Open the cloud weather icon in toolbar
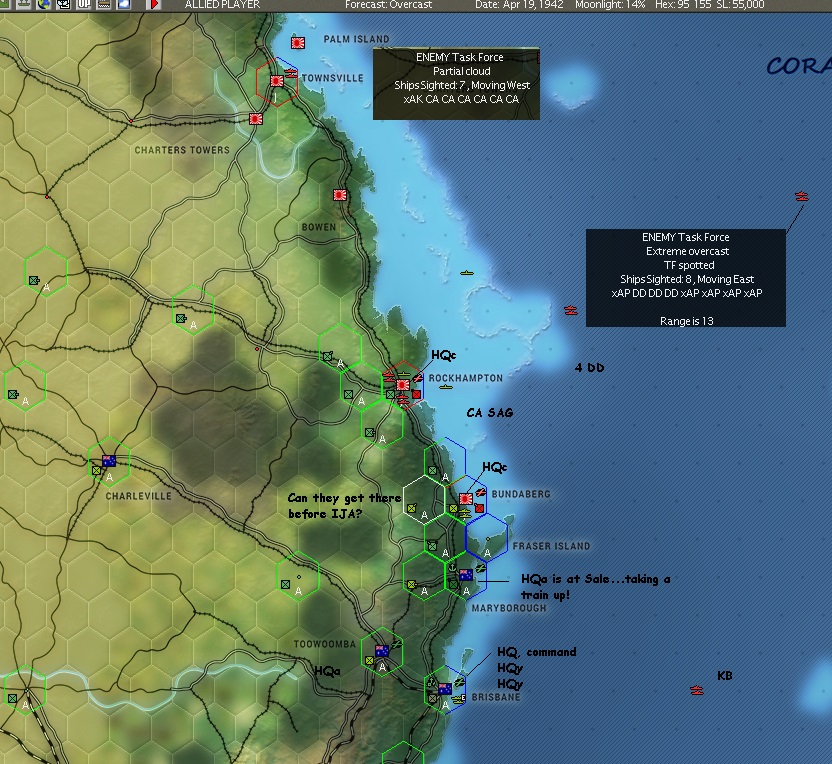 tap(124, 4)
